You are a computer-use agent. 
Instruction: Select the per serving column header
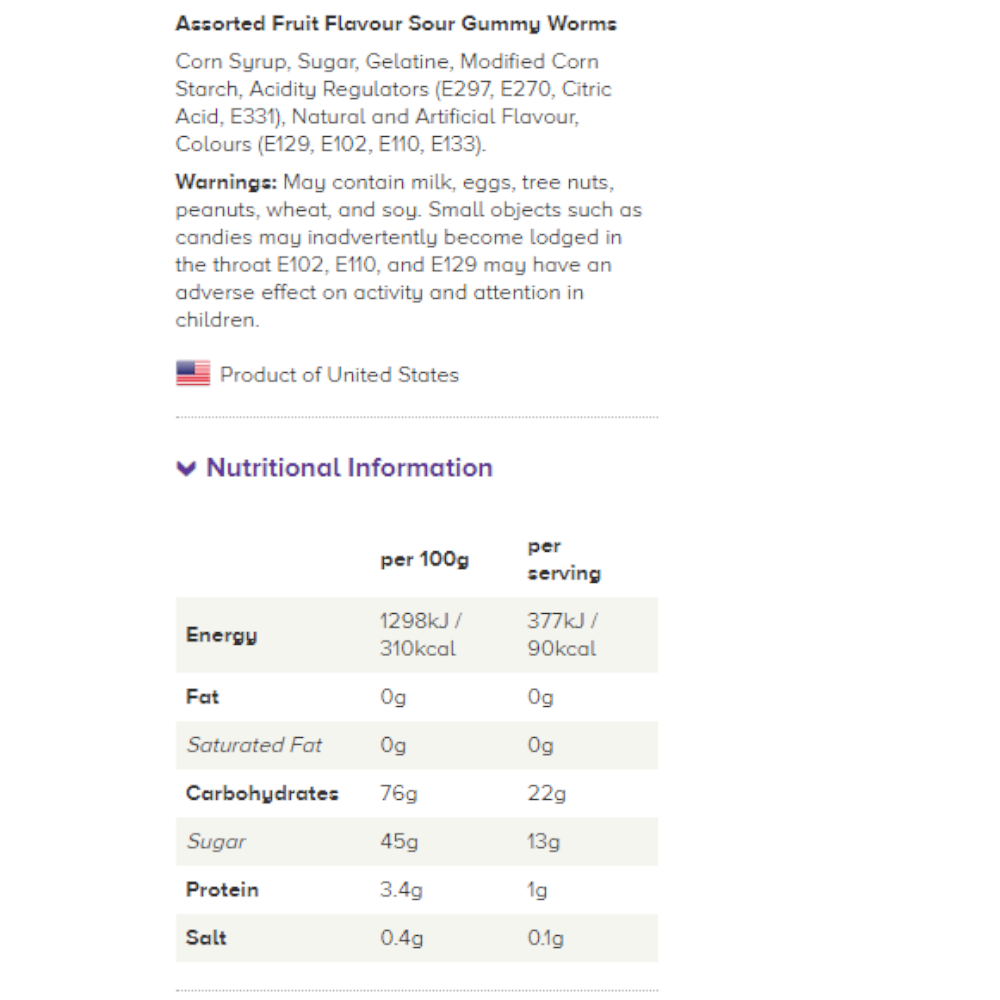[564, 560]
